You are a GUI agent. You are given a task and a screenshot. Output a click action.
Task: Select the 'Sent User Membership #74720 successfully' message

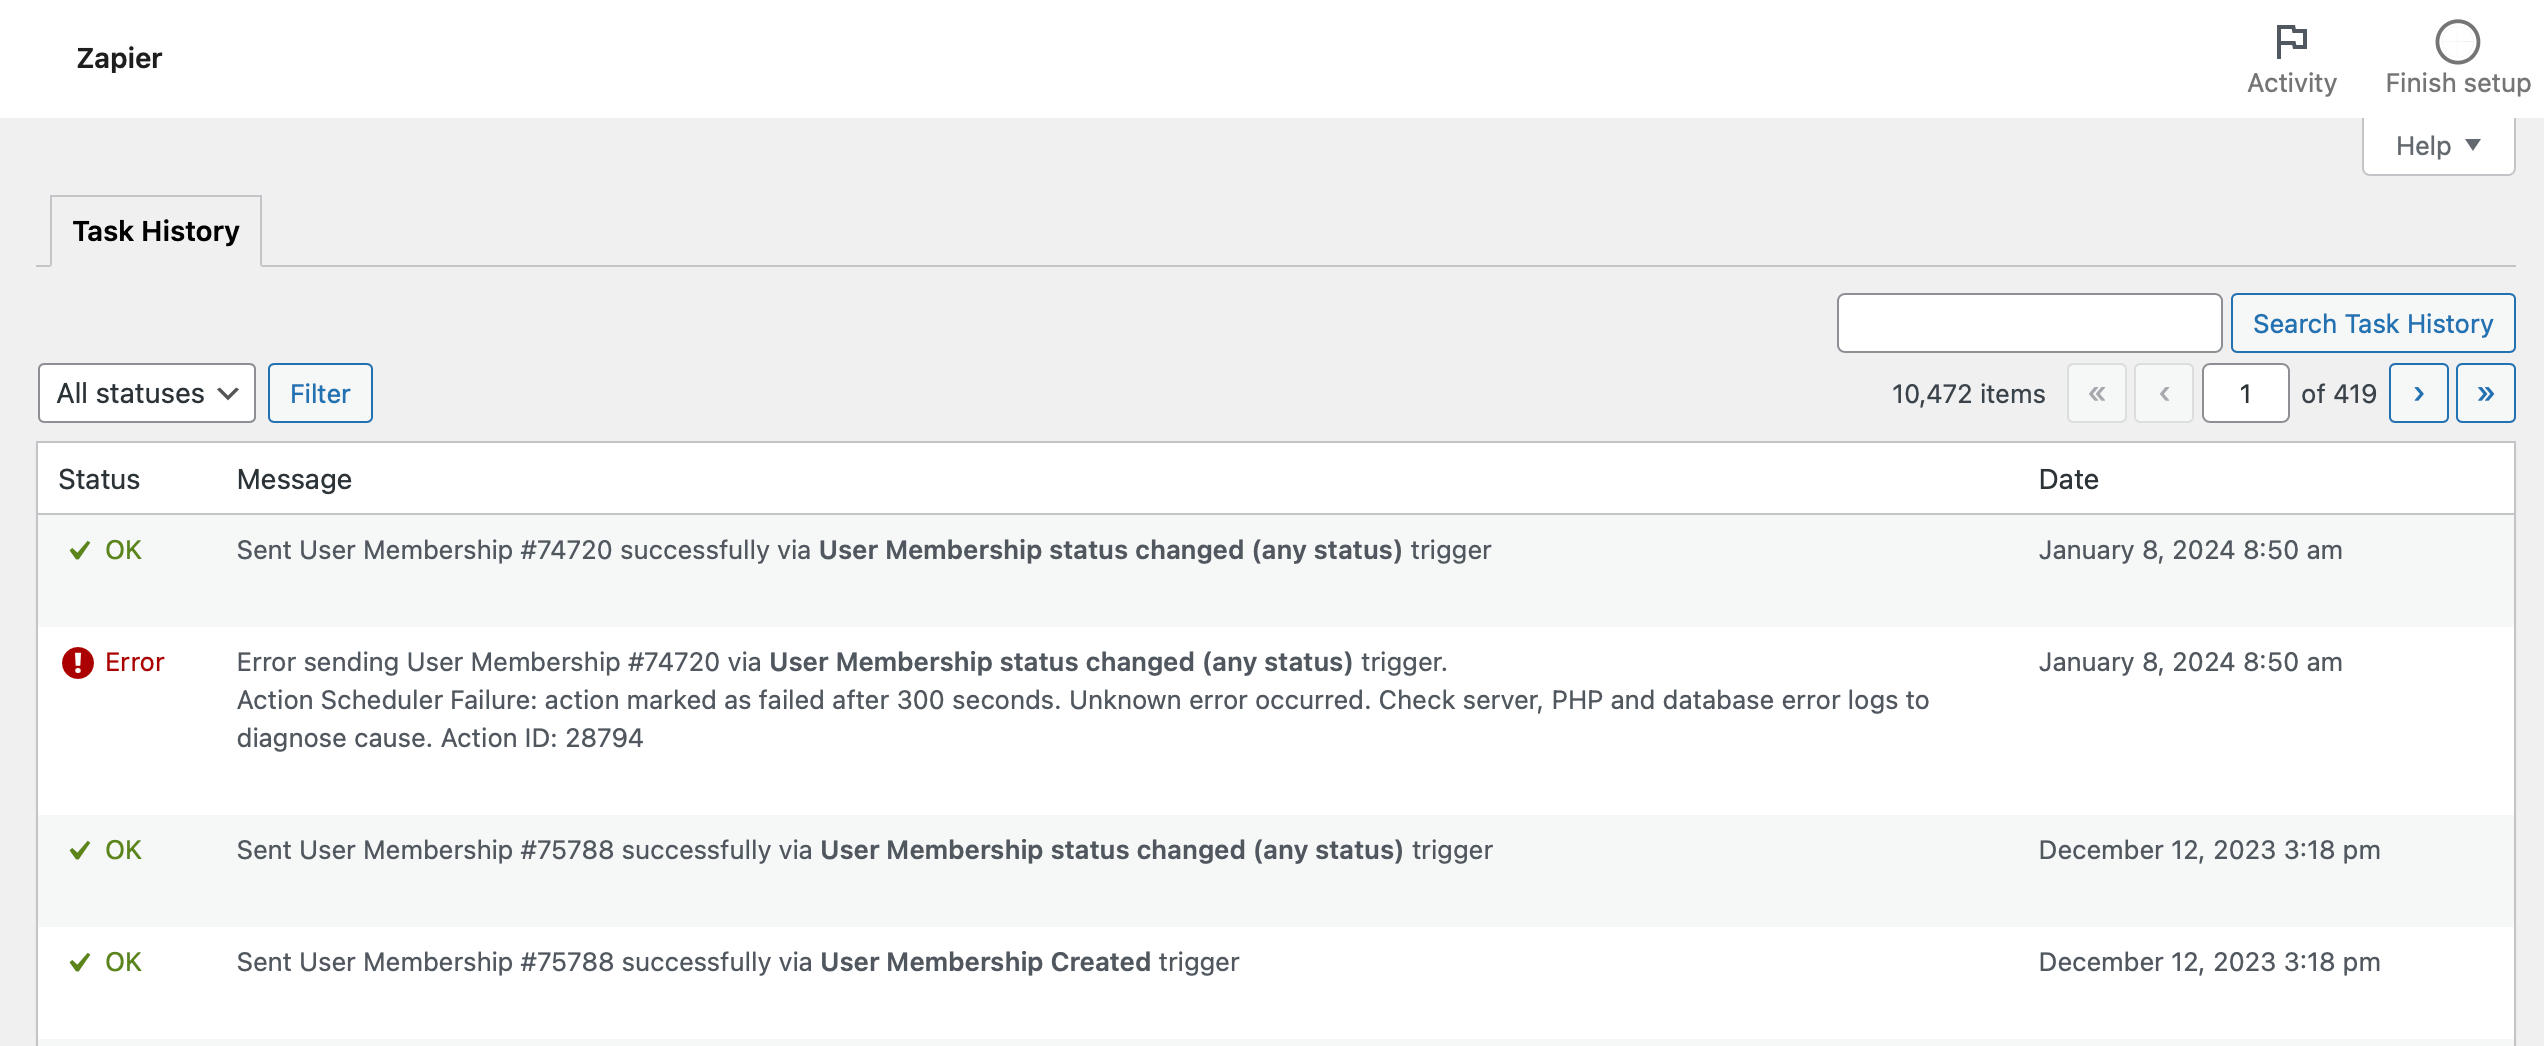864,550
